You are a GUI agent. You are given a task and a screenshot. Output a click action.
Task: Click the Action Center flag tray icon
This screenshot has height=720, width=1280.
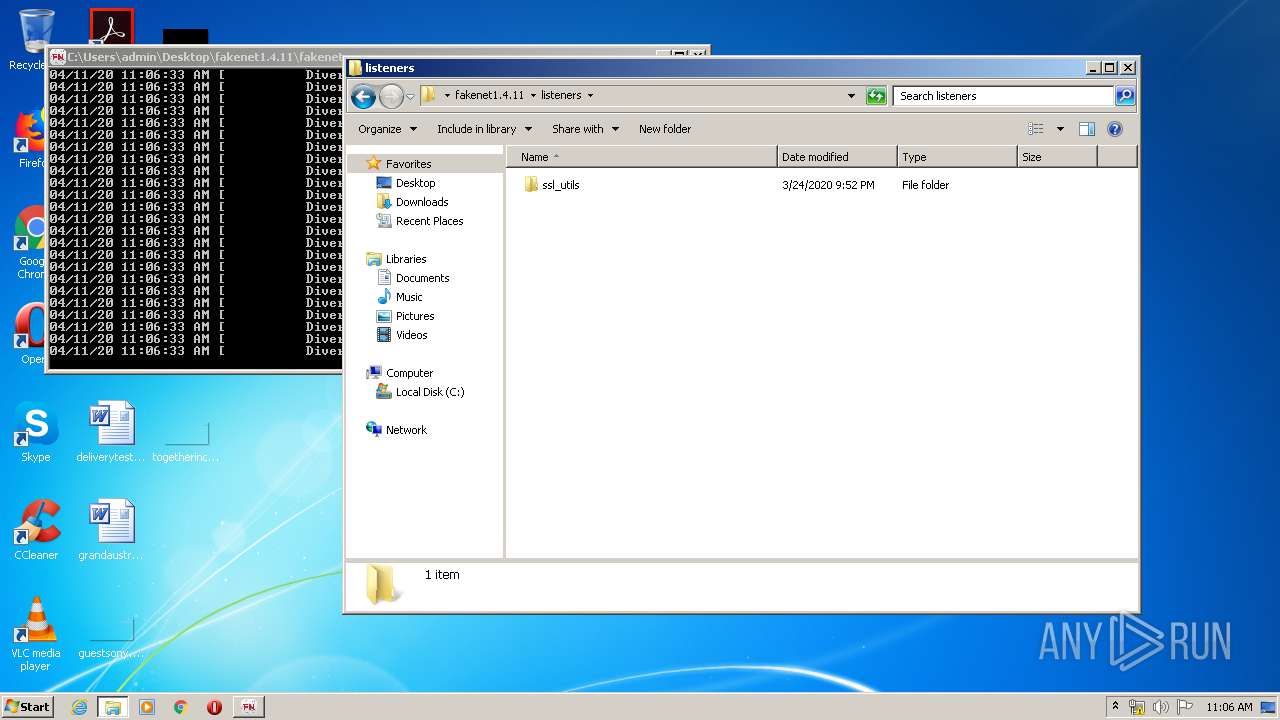1184,707
